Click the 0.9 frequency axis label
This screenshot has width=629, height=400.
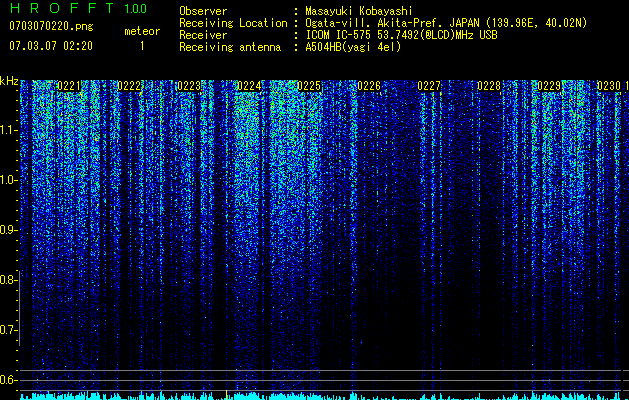point(9,230)
